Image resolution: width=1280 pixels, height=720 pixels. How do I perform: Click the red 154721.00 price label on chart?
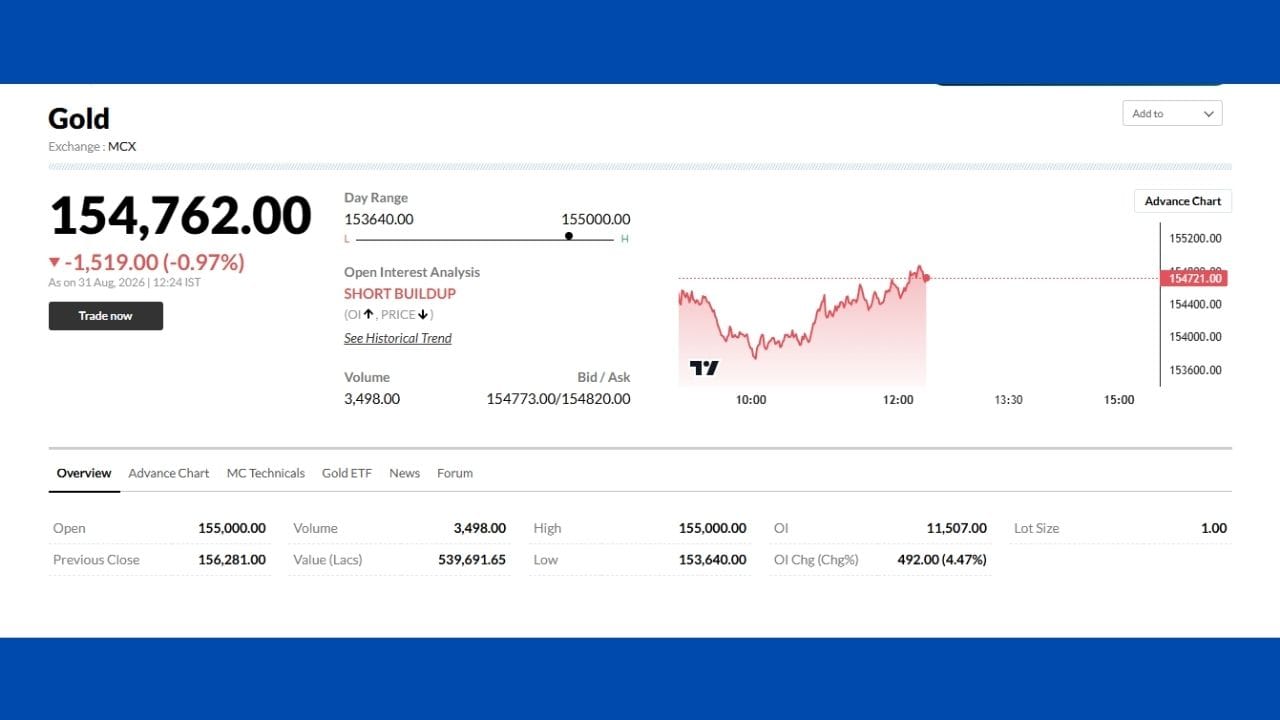pyautogui.click(x=1193, y=278)
